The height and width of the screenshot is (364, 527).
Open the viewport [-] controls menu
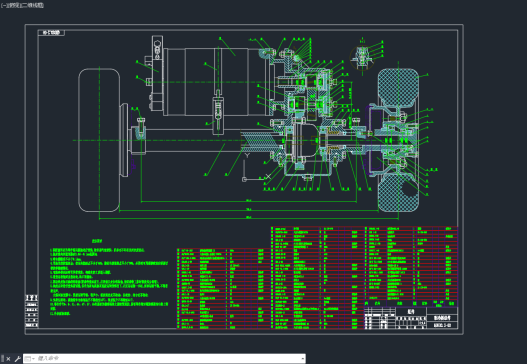[3, 5]
